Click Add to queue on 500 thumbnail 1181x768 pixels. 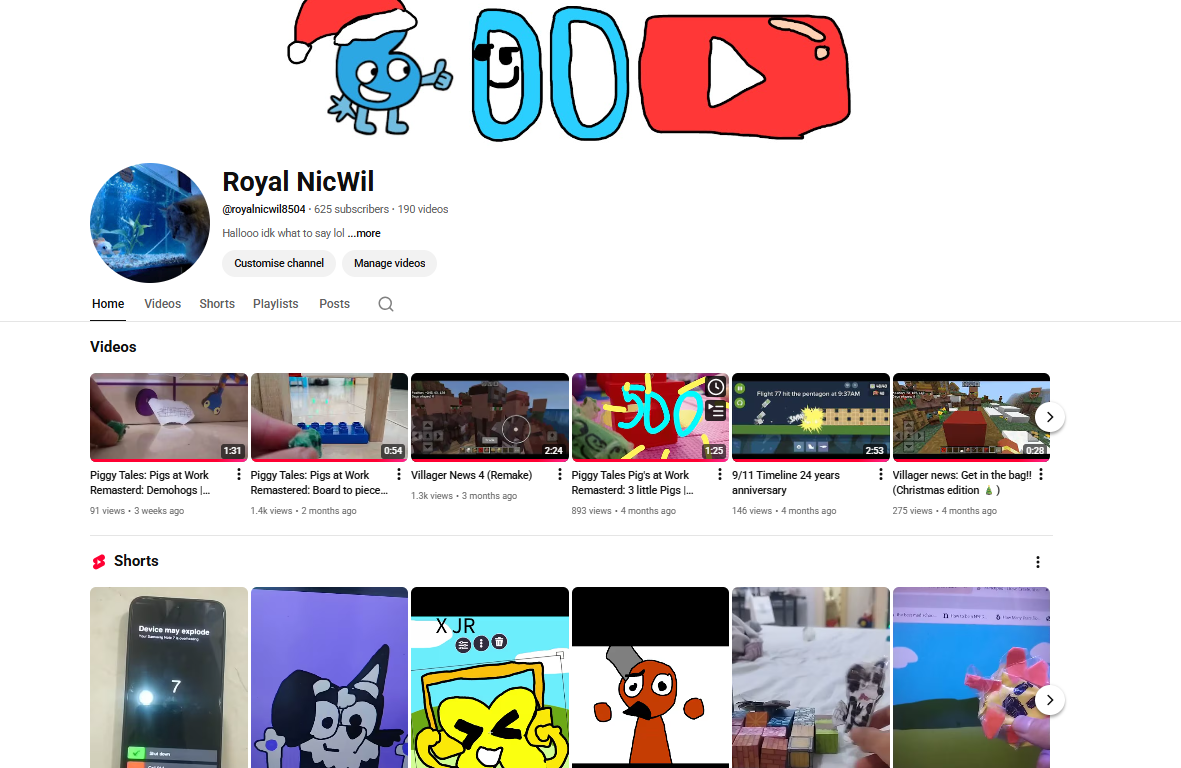click(x=716, y=410)
